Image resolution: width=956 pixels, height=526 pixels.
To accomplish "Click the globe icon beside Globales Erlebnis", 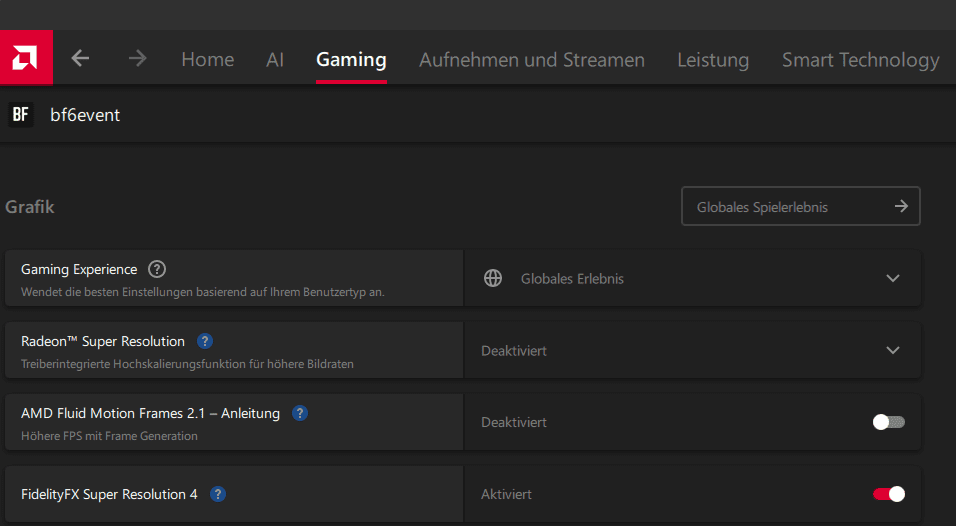I will pos(493,279).
